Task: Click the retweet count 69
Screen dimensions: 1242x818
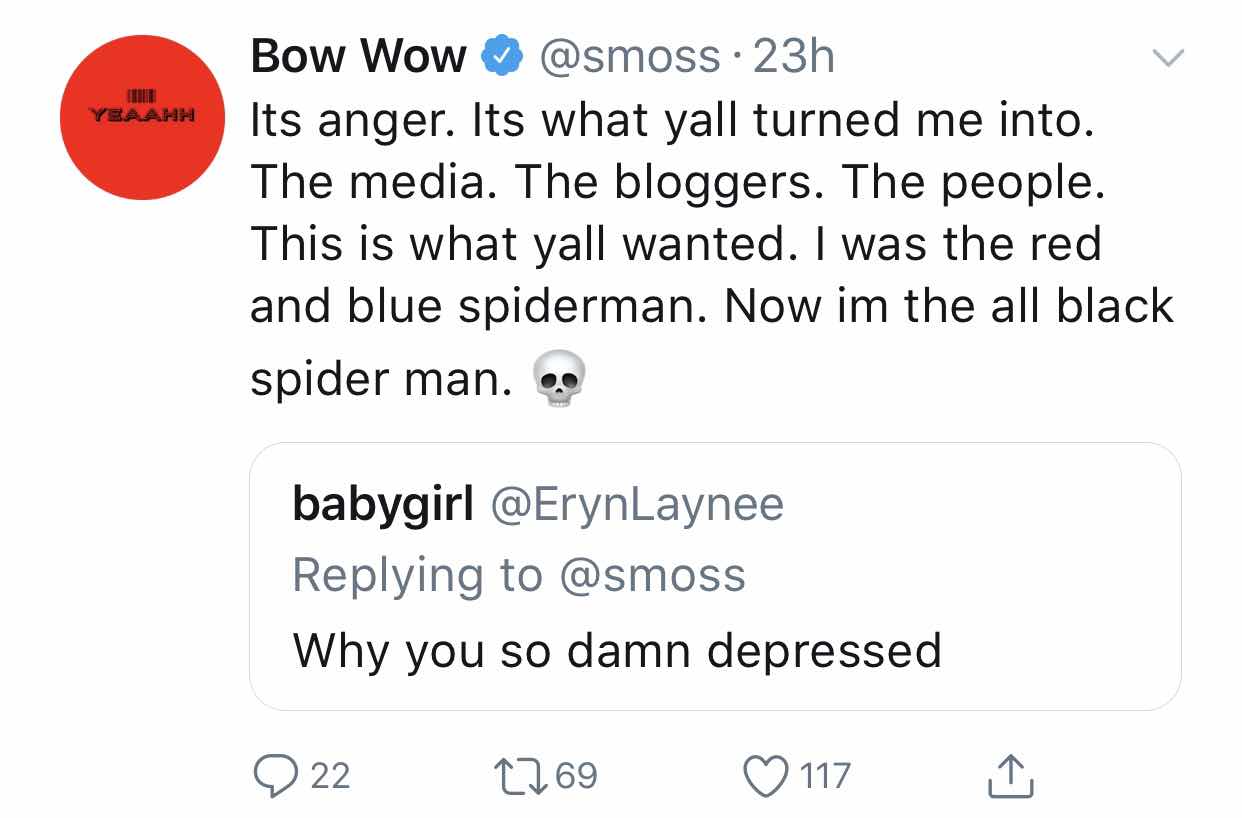Action: click(x=575, y=776)
